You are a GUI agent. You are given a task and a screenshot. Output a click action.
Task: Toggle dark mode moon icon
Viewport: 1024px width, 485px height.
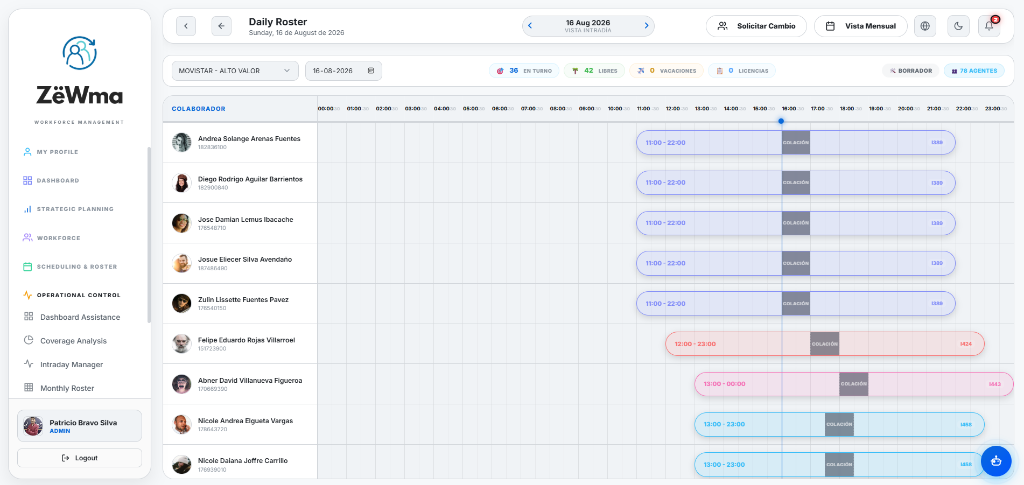(x=958, y=26)
